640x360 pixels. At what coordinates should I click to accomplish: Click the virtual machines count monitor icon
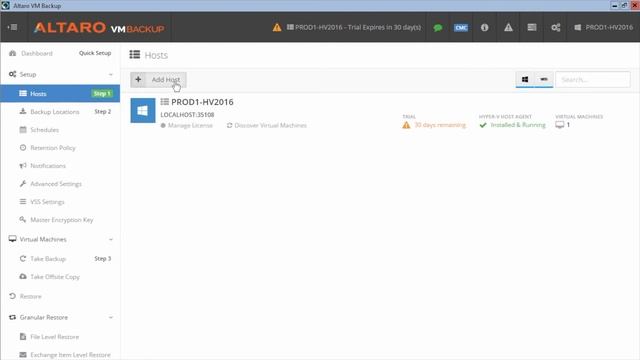[560, 125]
